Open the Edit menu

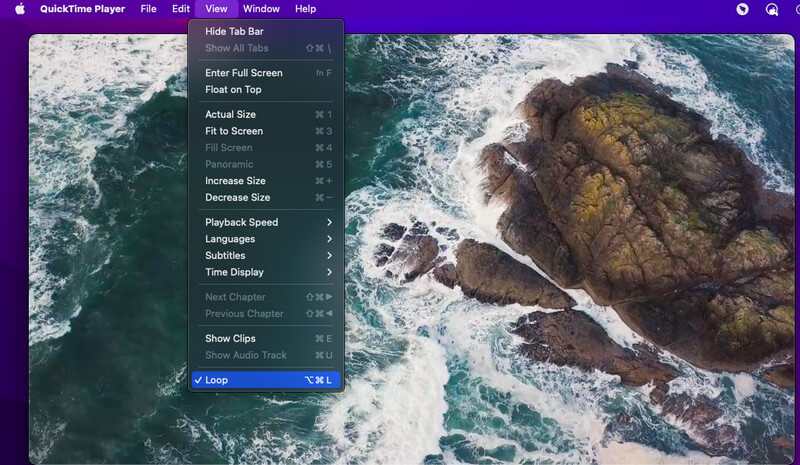pyautogui.click(x=181, y=9)
